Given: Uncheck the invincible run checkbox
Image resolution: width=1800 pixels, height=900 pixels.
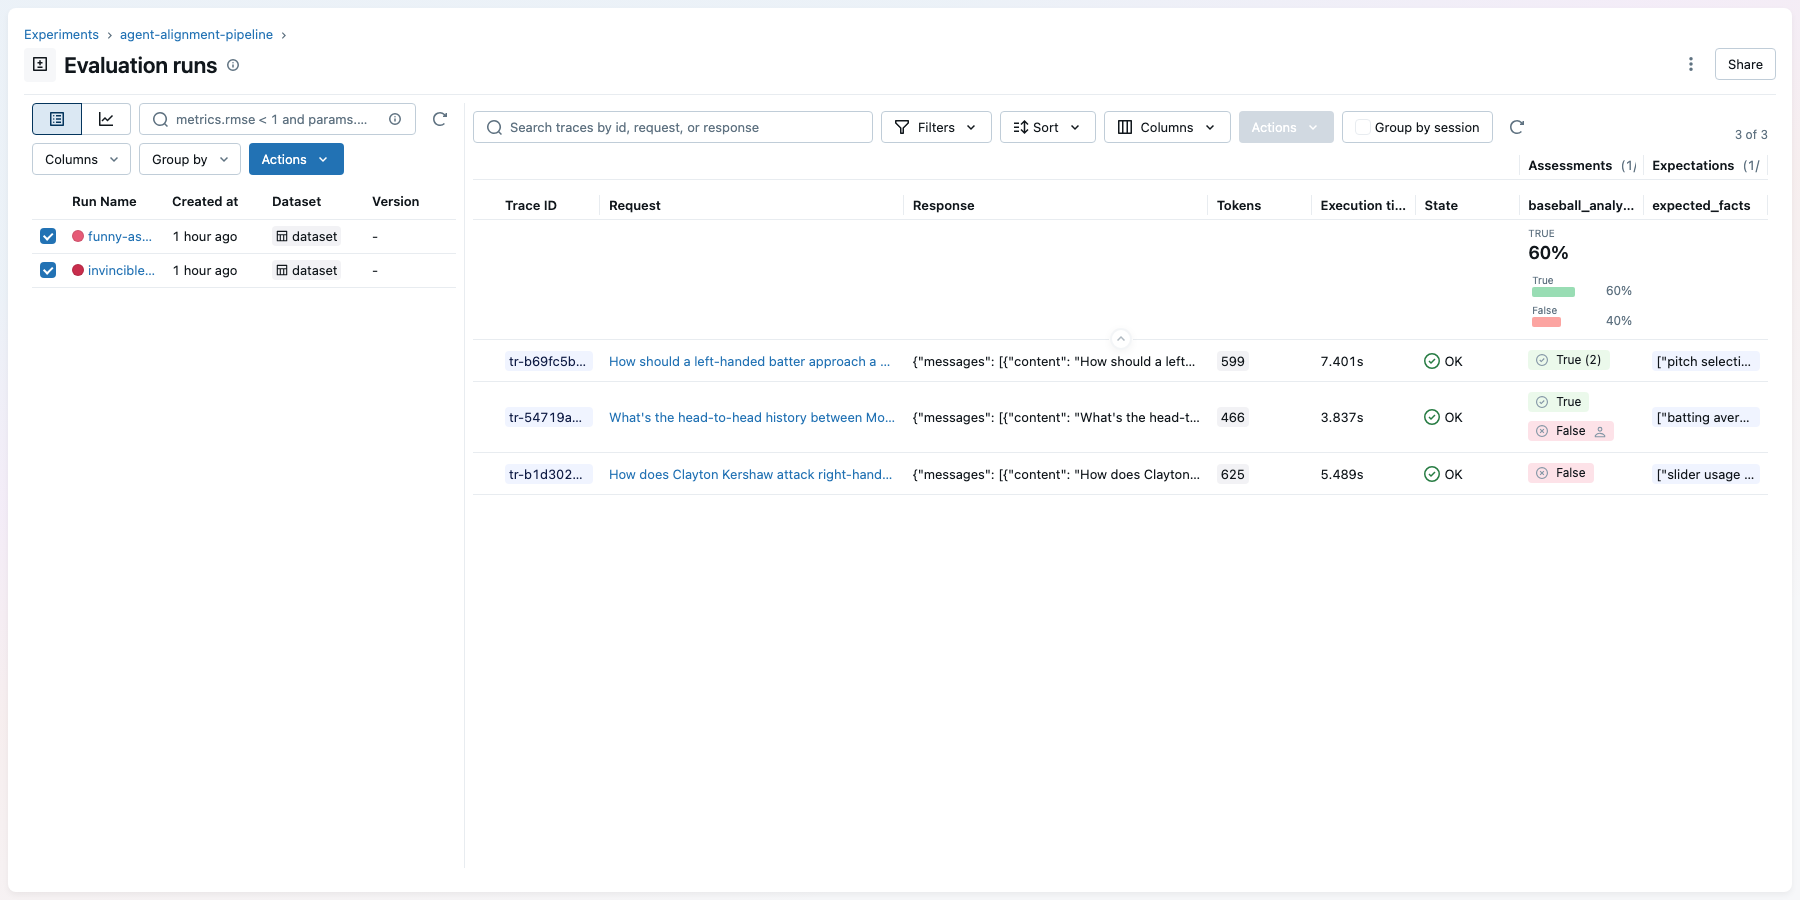Looking at the screenshot, I should coord(48,270).
